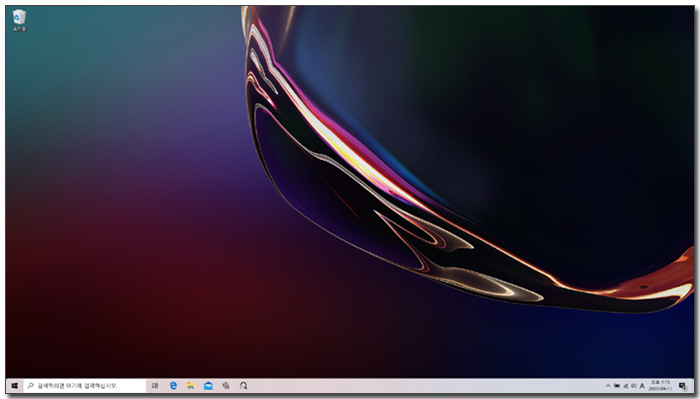Click the magnifier icon in search box

click(x=30, y=386)
